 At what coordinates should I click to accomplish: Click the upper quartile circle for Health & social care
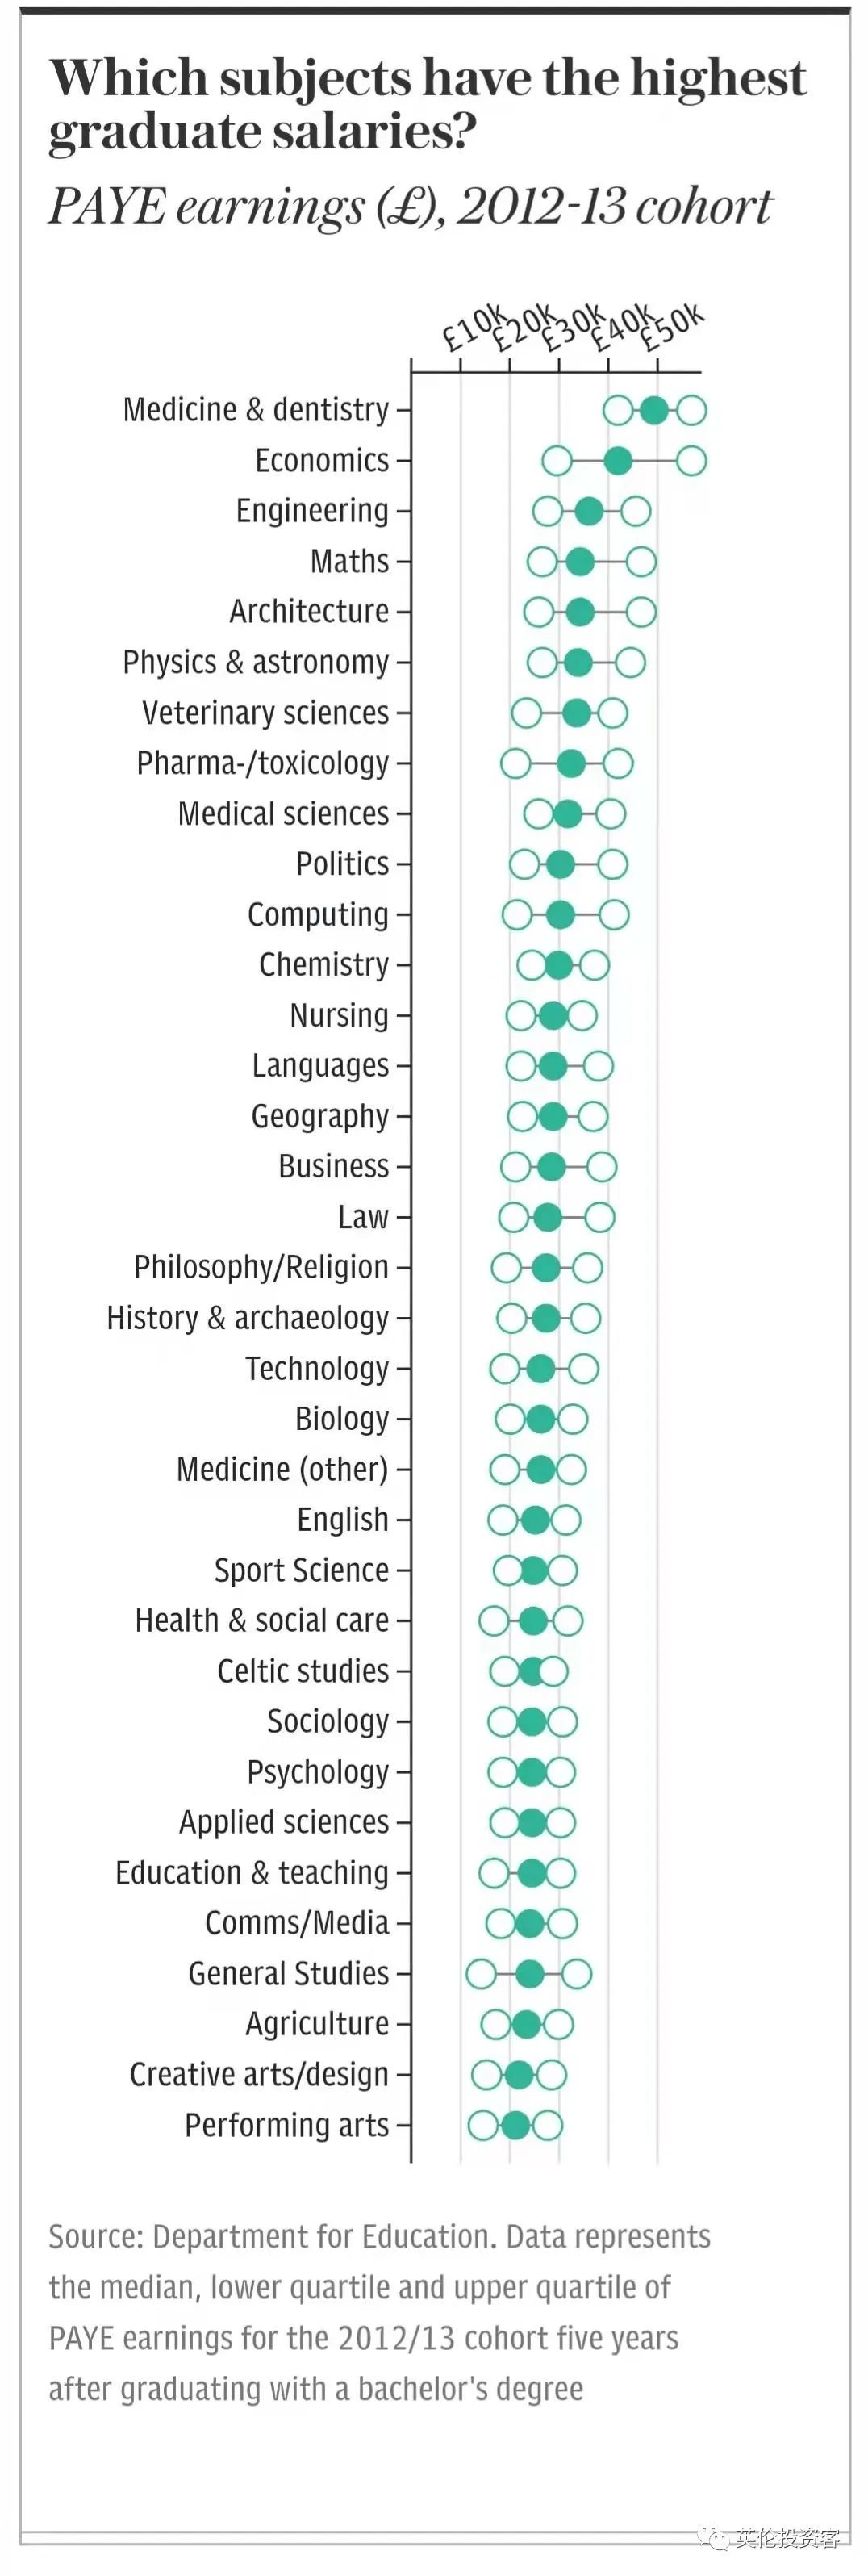tap(568, 1621)
